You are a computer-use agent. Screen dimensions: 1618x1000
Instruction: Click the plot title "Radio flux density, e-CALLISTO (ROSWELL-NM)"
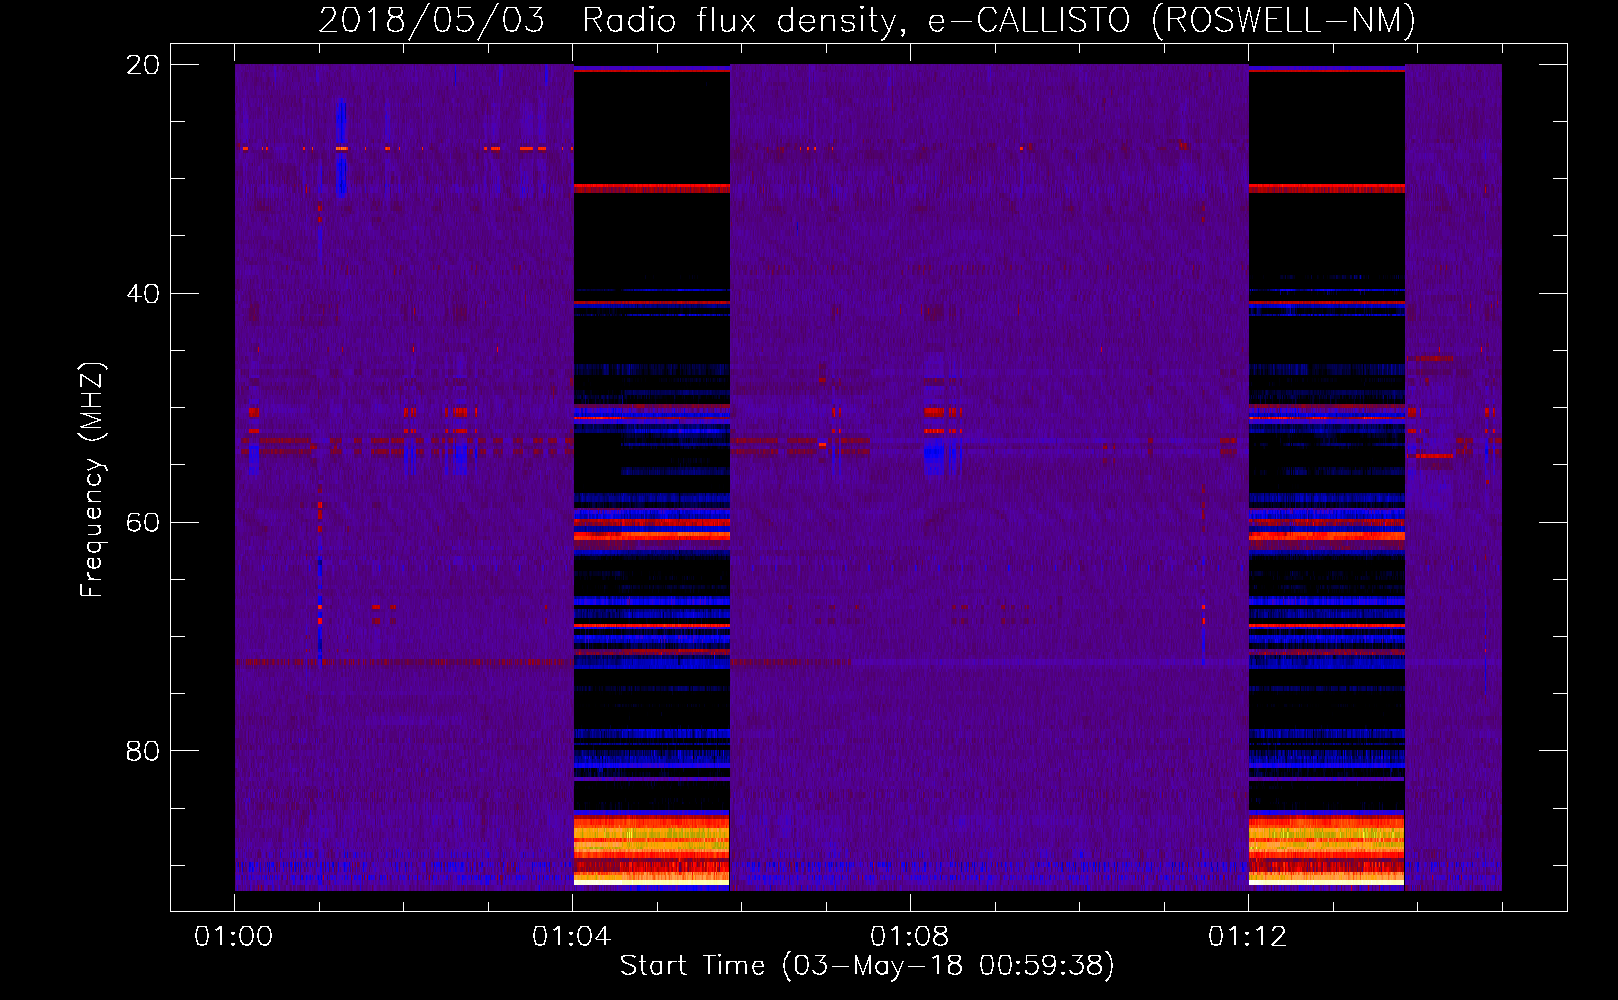(x=999, y=21)
